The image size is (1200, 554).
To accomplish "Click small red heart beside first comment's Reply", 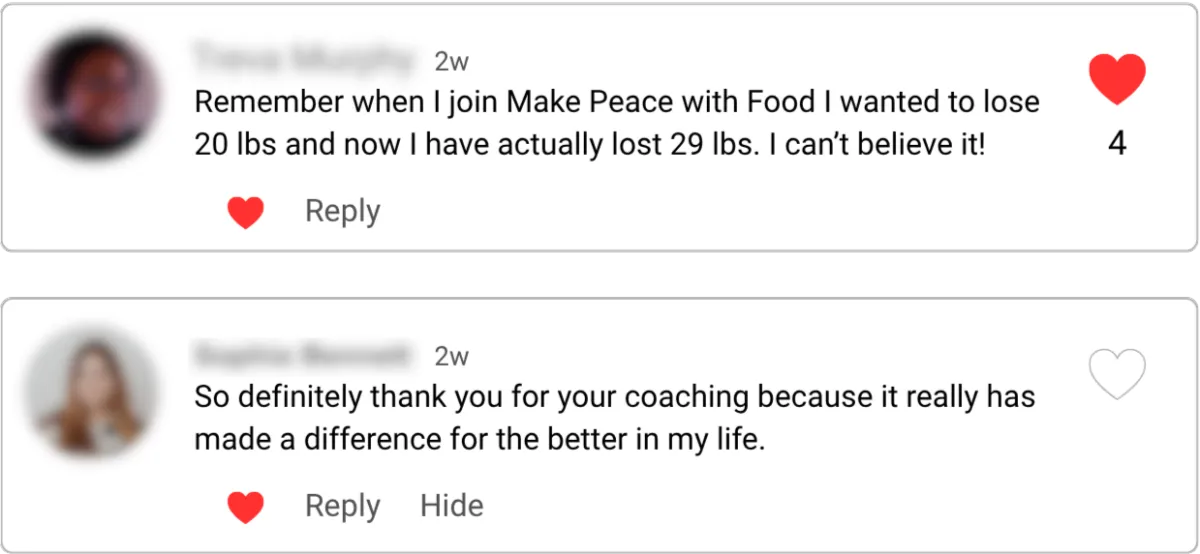I will pos(246,212).
